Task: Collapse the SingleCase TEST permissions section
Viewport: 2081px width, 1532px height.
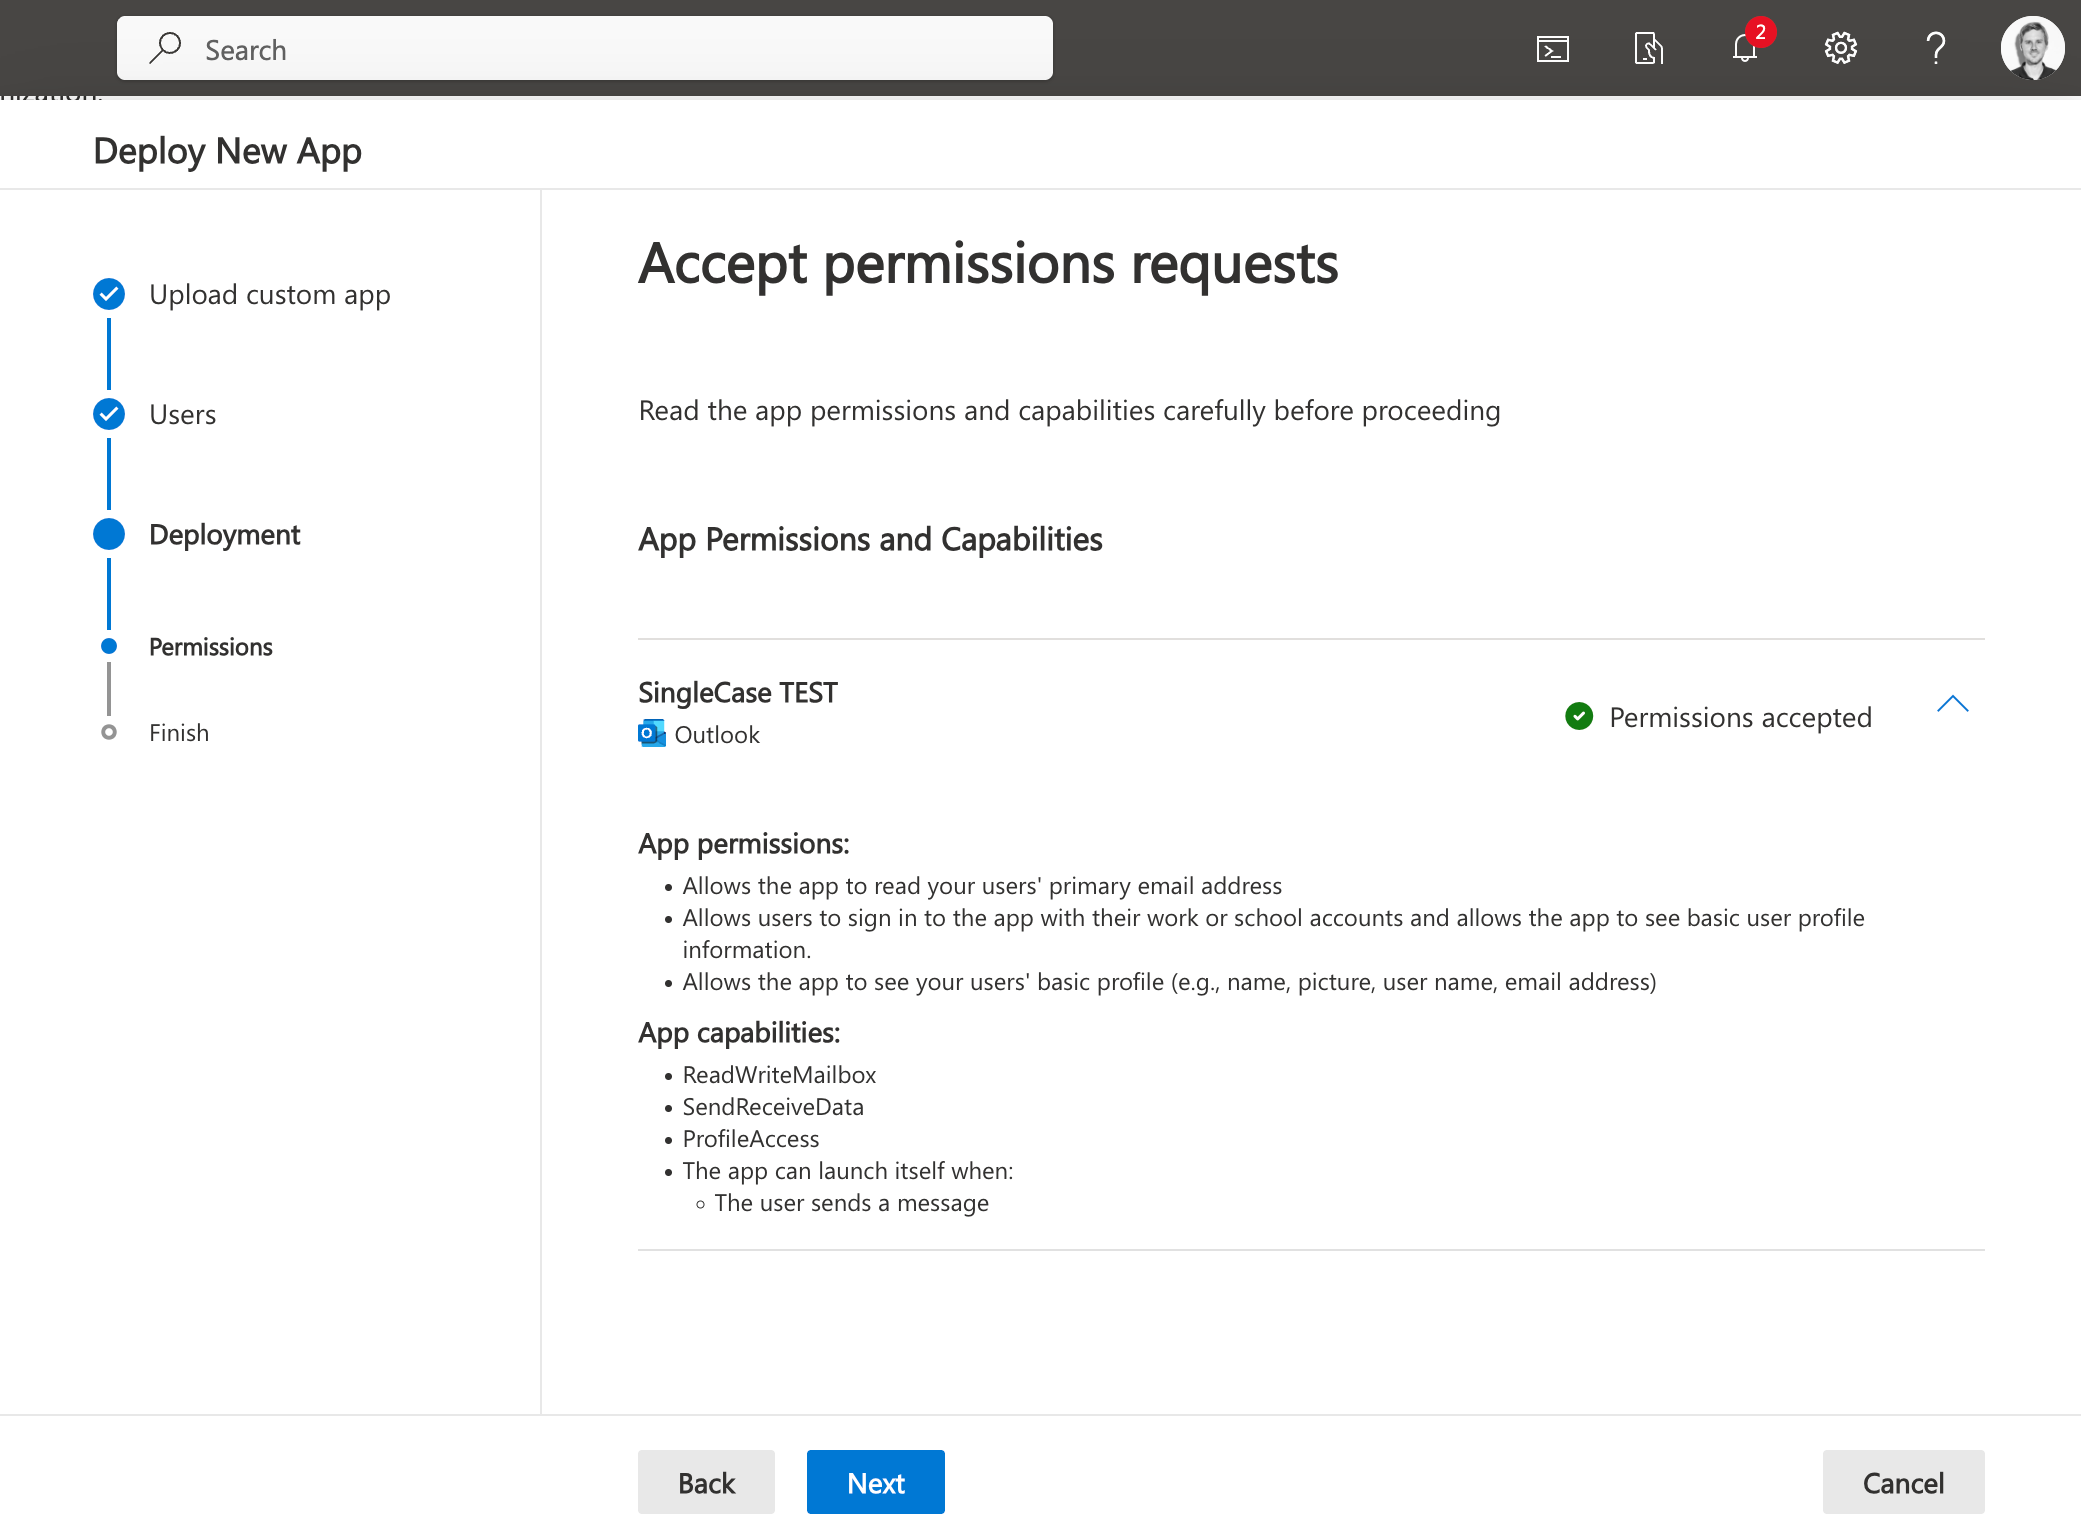Action: pyautogui.click(x=1952, y=705)
